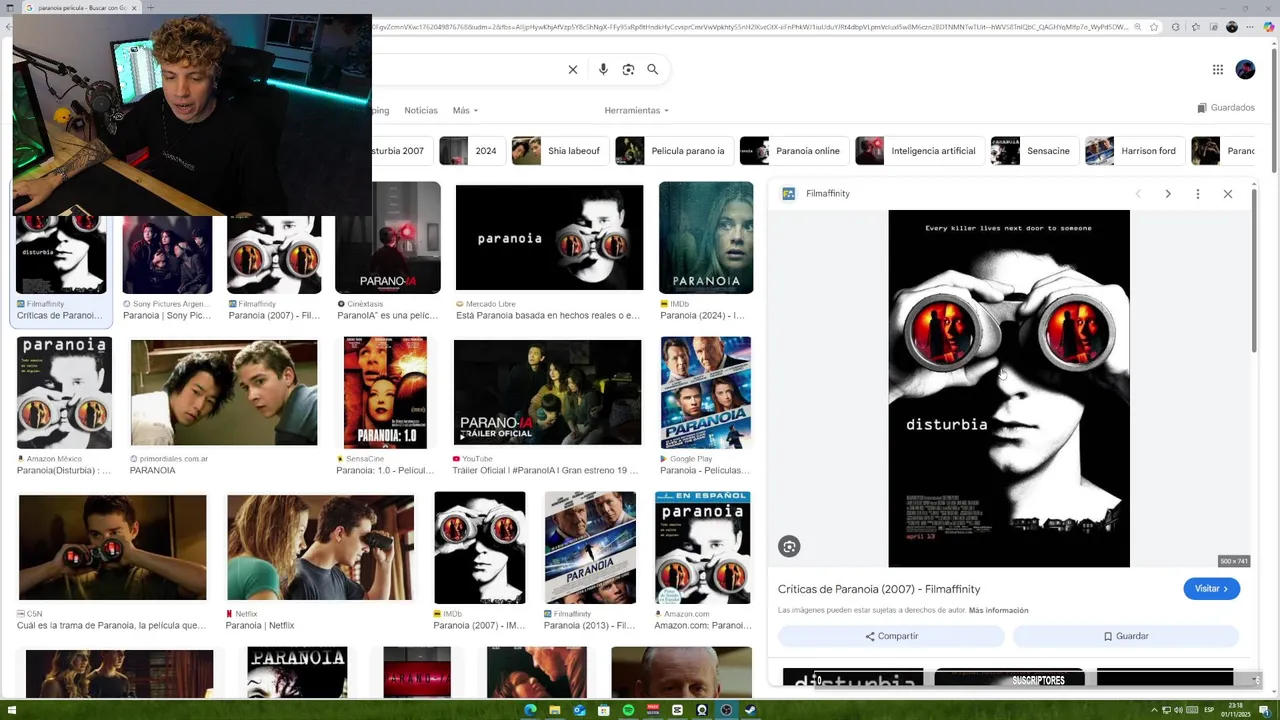Image resolution: width=1280 pixels, height=720 pixels.
Task: Go to next image in preview panel
Action: 1168,194
